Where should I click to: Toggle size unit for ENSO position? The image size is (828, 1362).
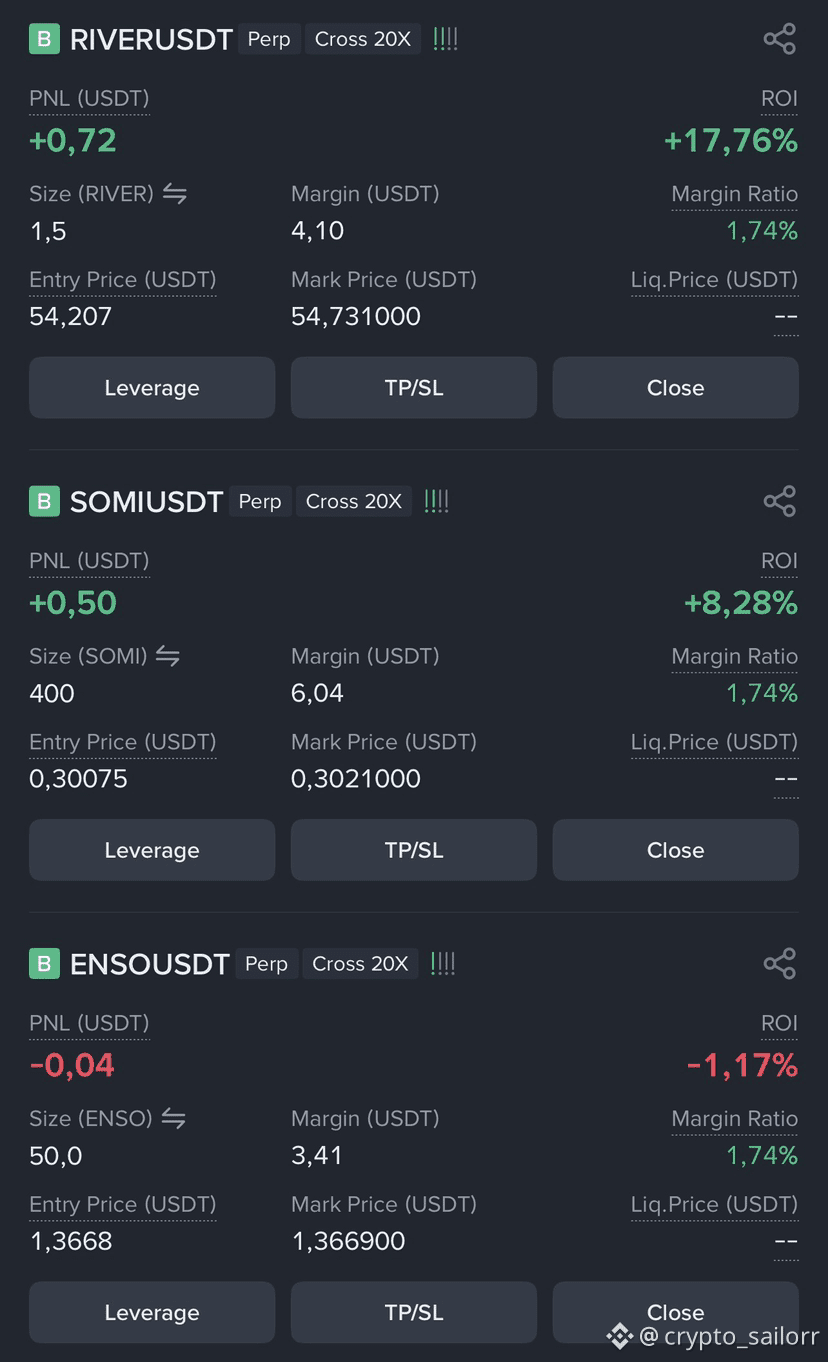coord(174,1118)
